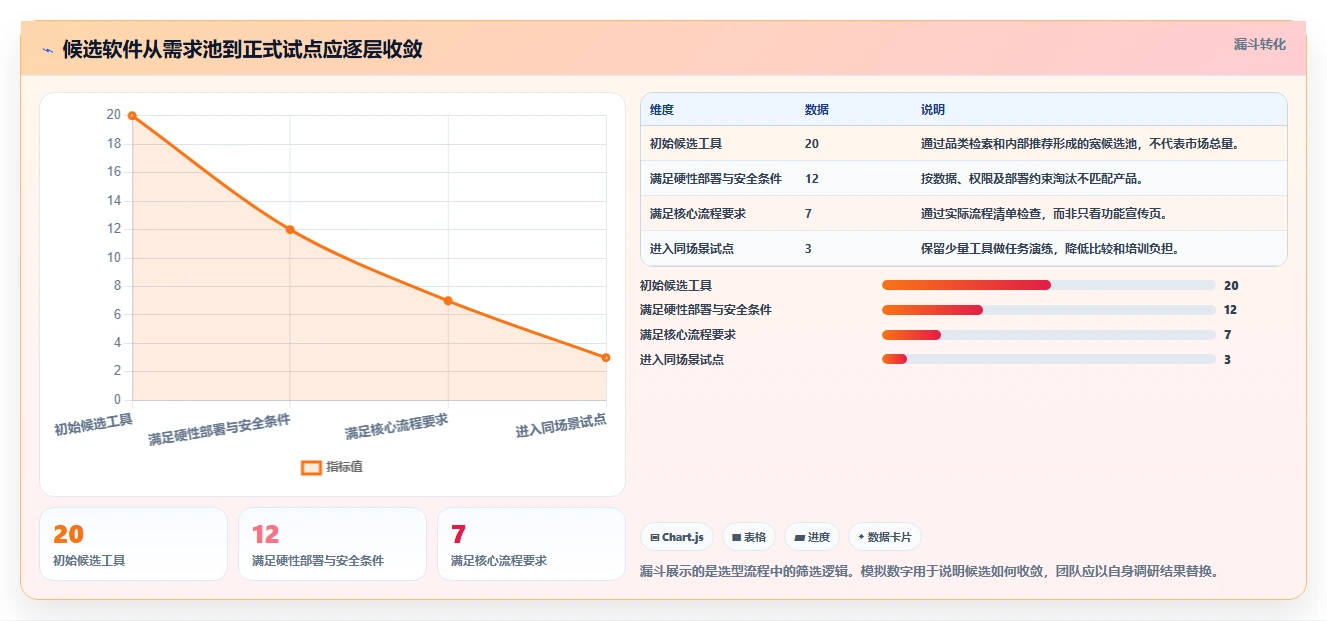Click the 满足硬性部署与安全条件 table cell
The height and width of the screenshot is (621, 1327).
[x=716, y=179]
